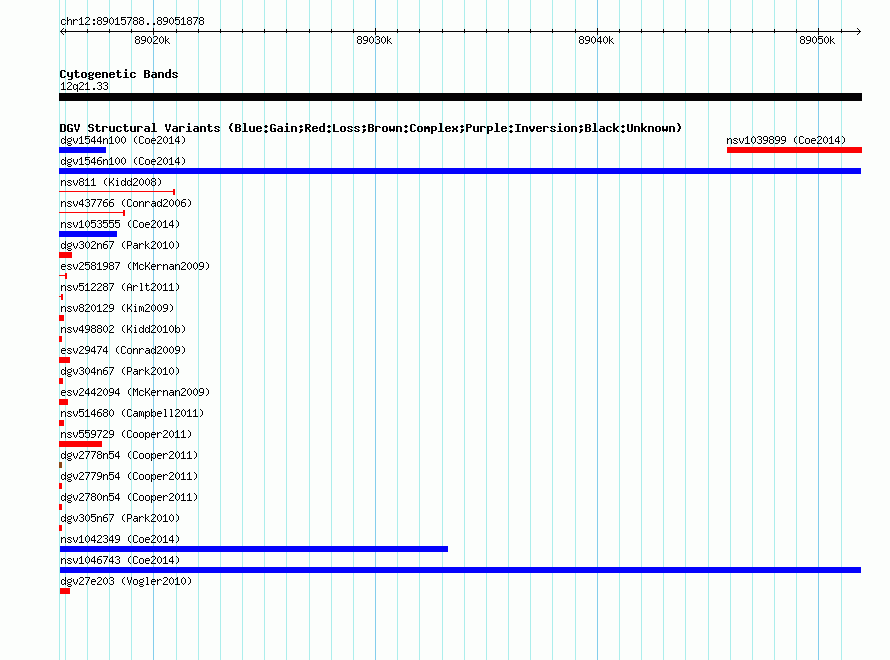The height and width of the screenshot is (660, 890).
Task: Open dgv27e203 (Vogler2010) variant label
Action: click(126, 581)
